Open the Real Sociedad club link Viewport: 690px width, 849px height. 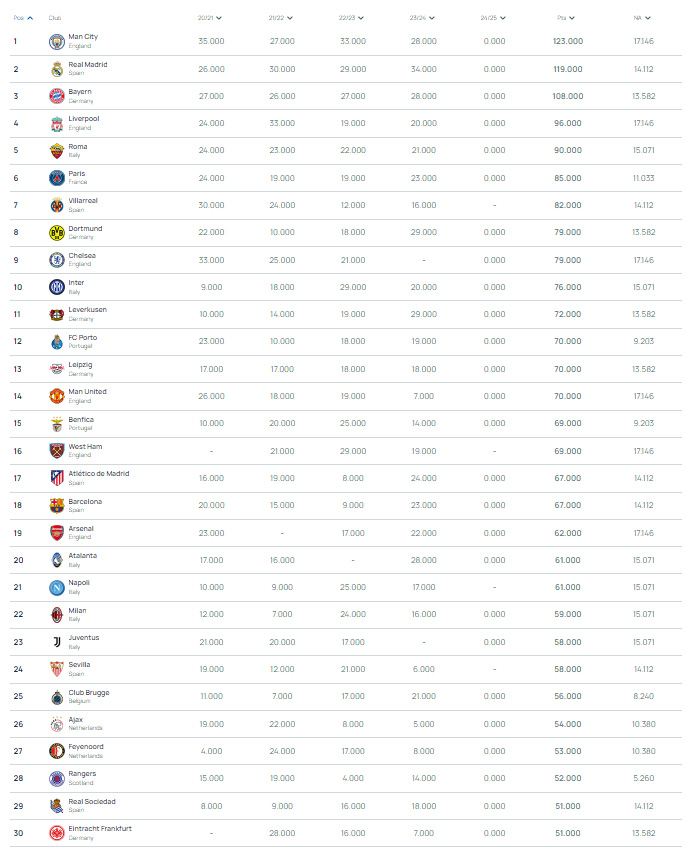pyautogui.click(x=91, y=801)
